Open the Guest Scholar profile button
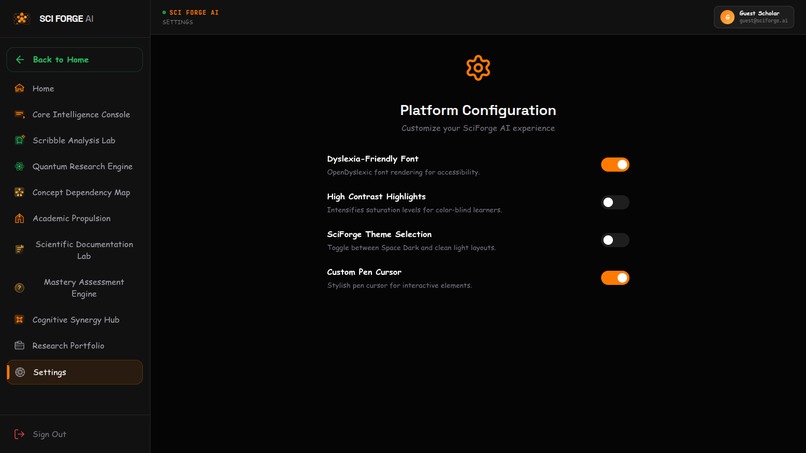This screenshot has width=806, height=453. (x=754, y=17)
